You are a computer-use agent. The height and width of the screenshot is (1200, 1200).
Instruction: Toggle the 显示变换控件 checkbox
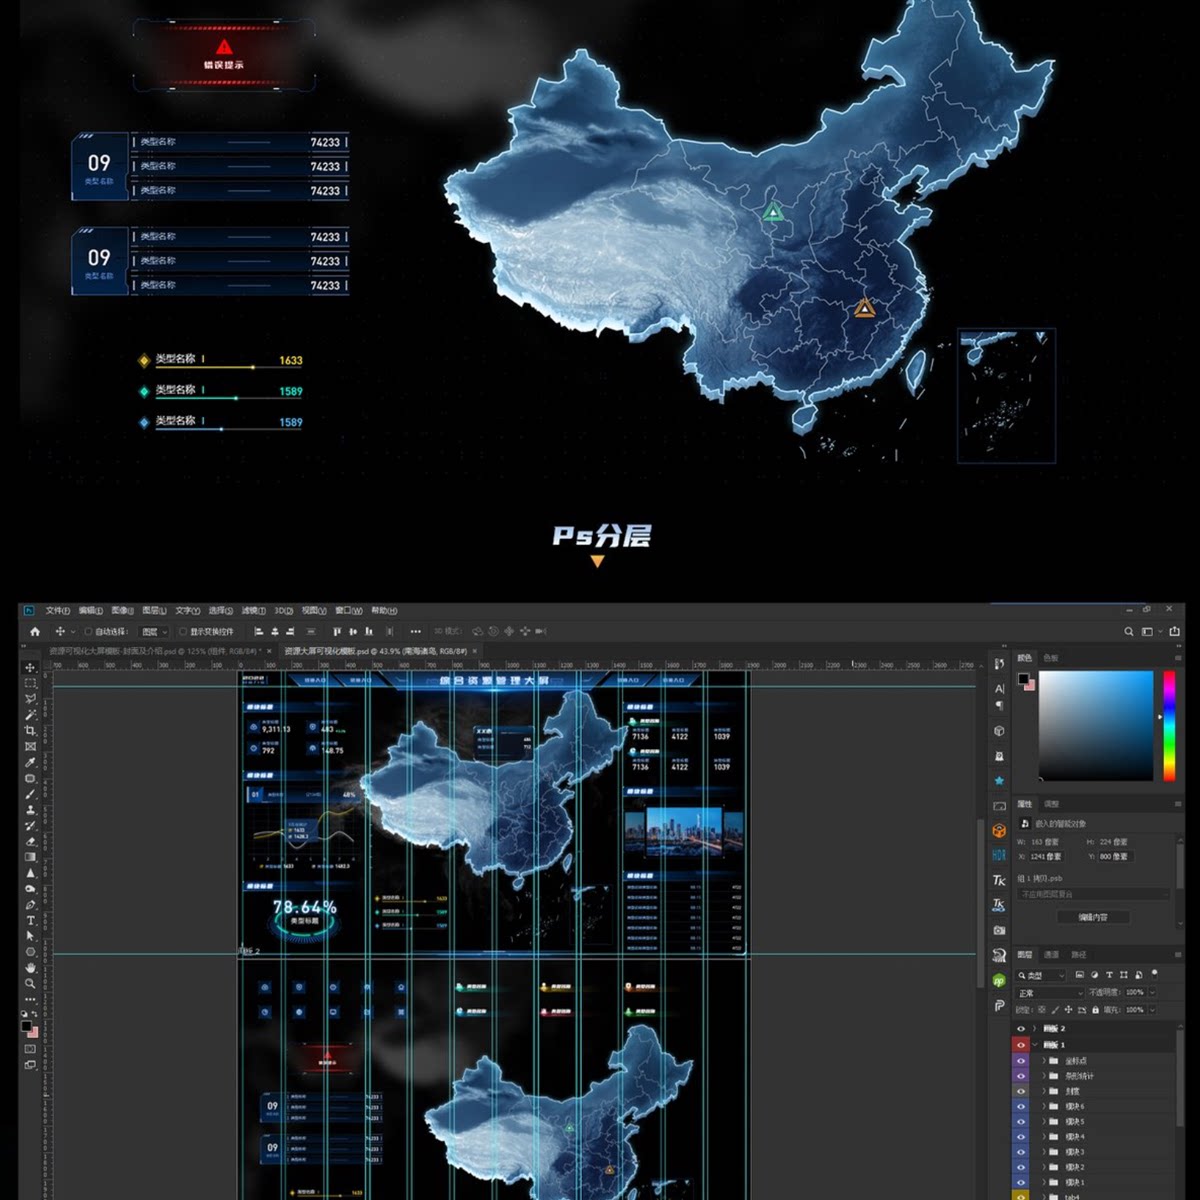coord(183,632)
